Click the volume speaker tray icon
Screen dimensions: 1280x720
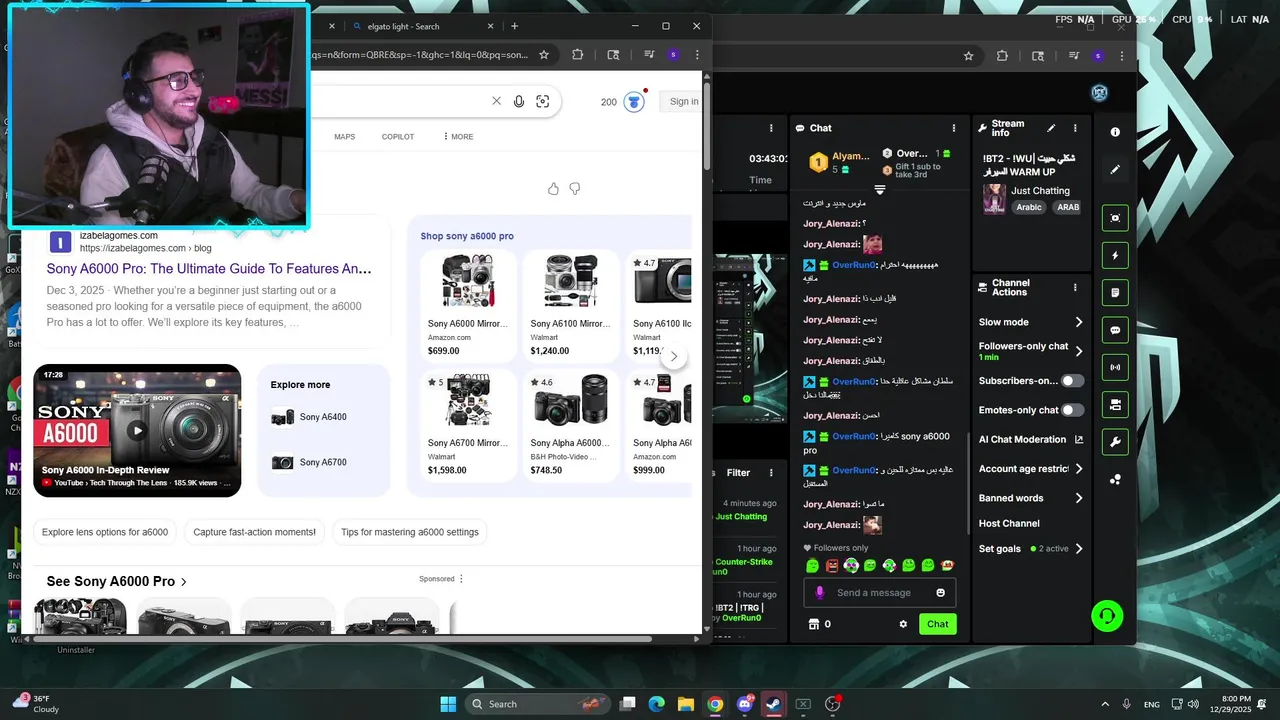pos(1193,704)
